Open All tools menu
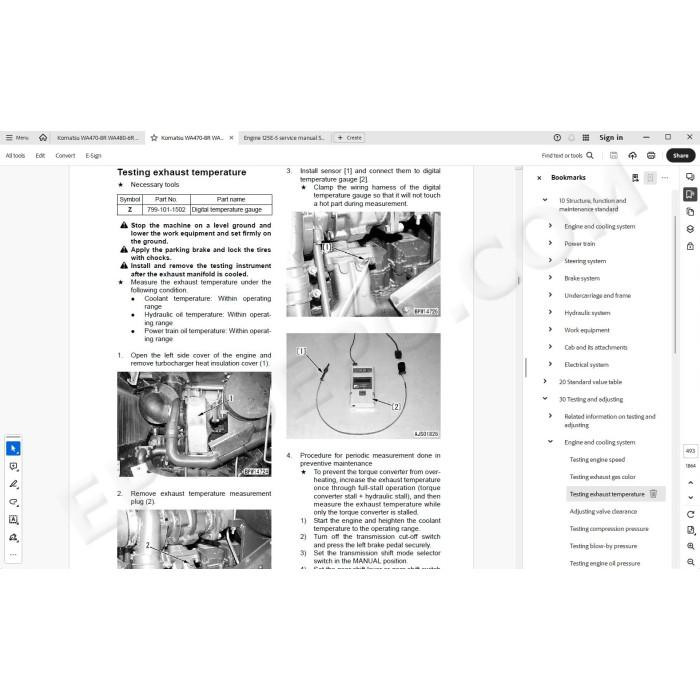Viewport: 700px width, 700px height. (x=15, y=155)
